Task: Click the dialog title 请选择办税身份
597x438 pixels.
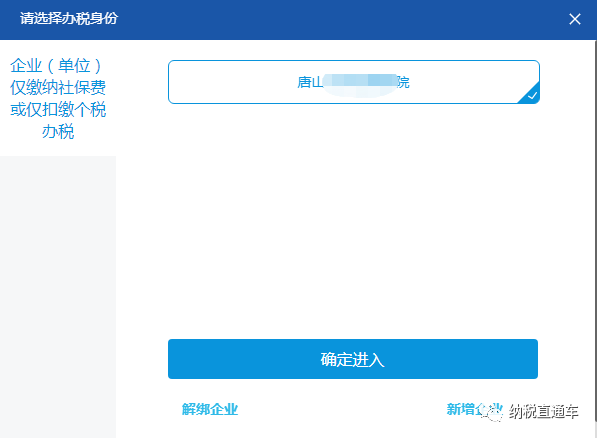Action: [69, 18]
